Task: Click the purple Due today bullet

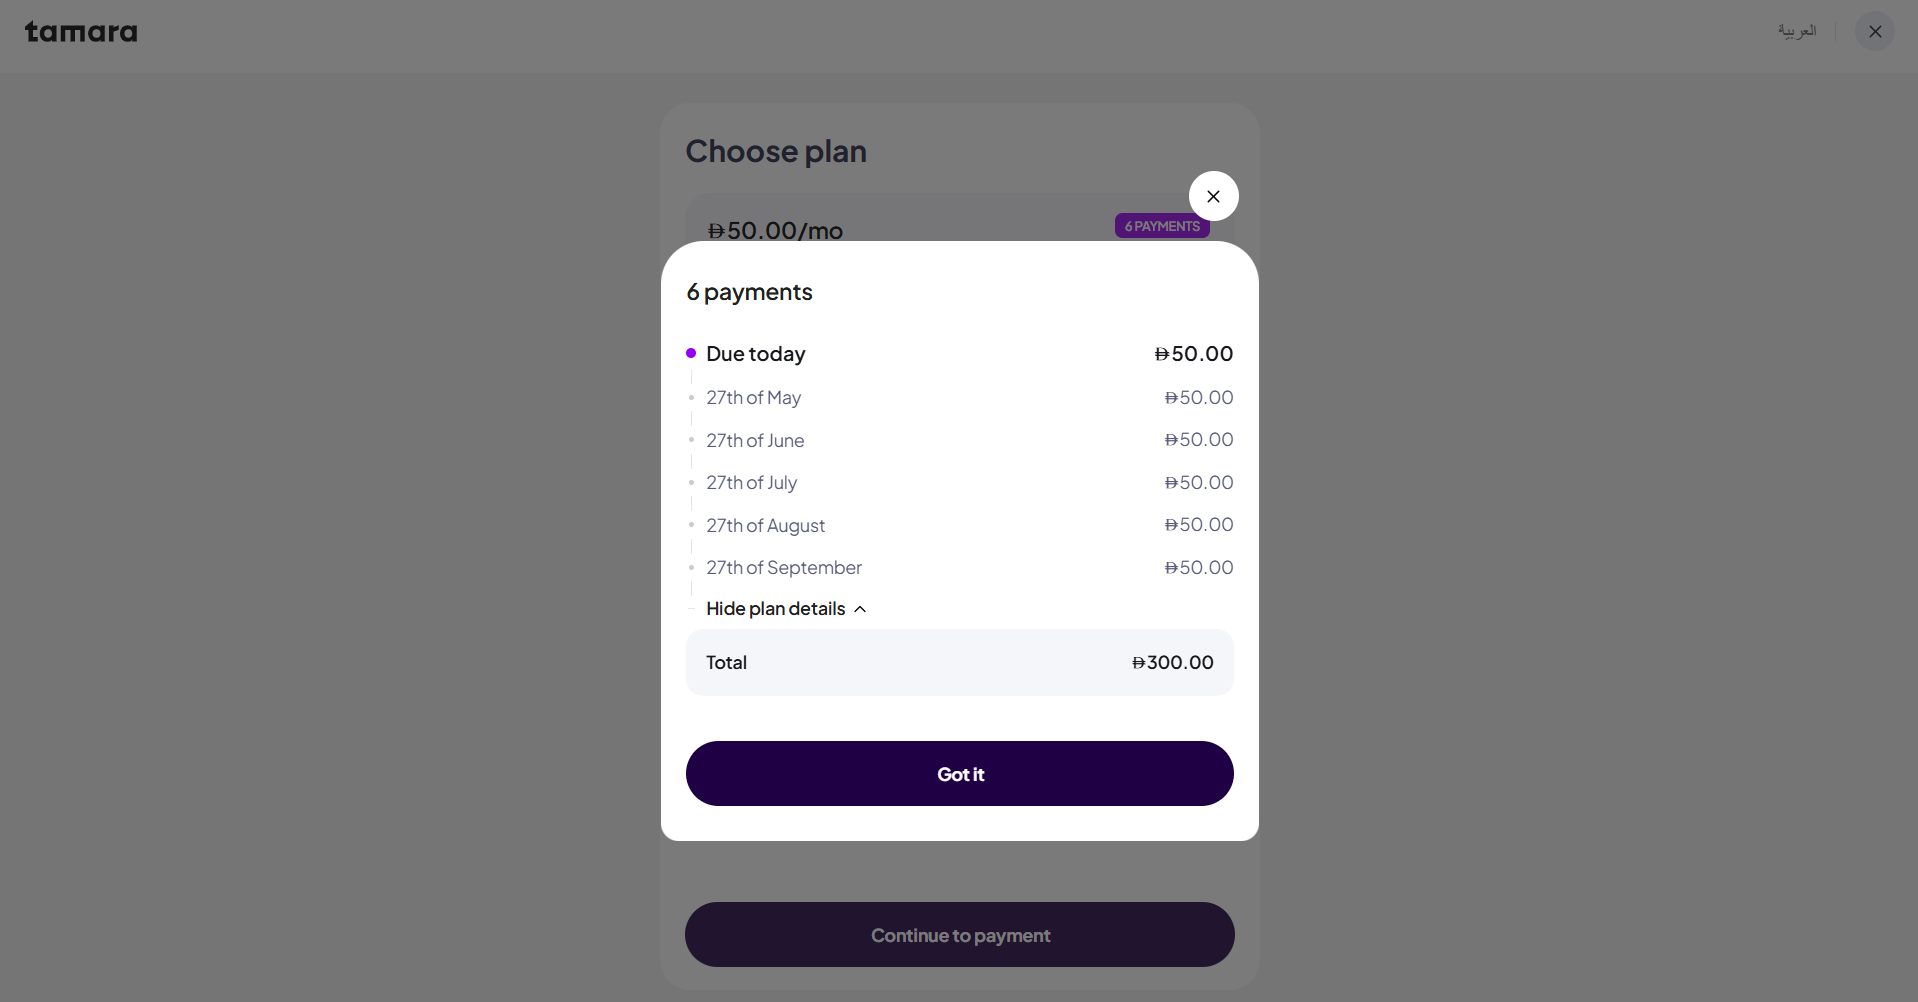Action: coord(691,353)
